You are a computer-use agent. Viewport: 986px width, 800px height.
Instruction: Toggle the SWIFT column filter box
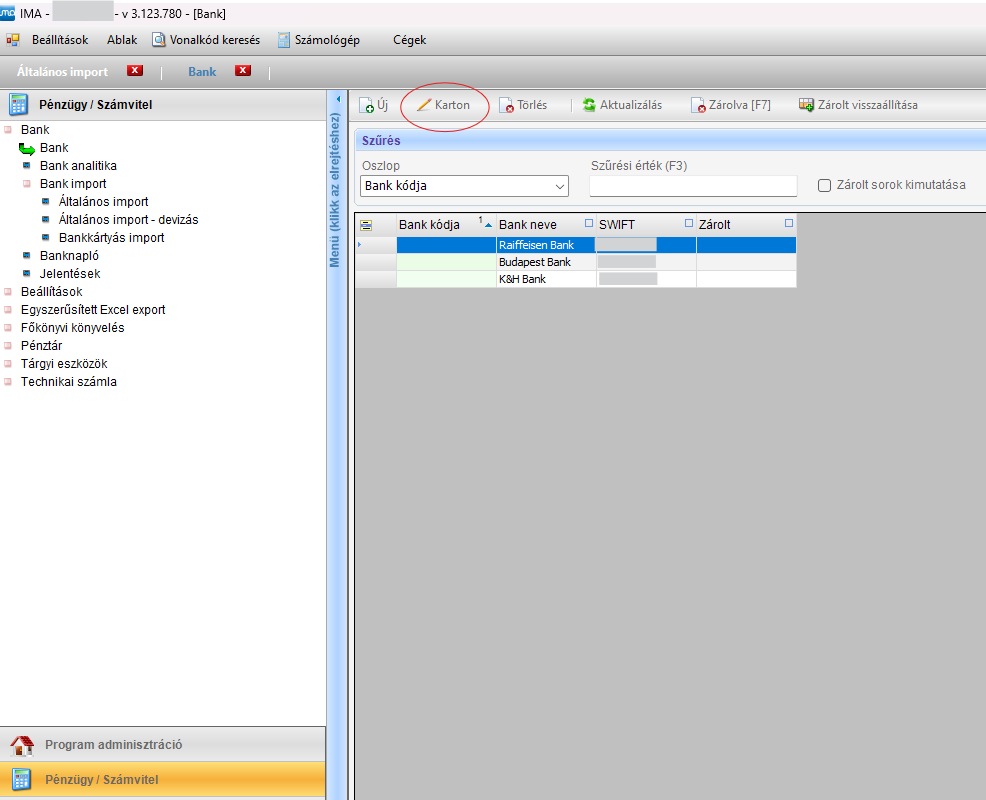coord(688,224)
